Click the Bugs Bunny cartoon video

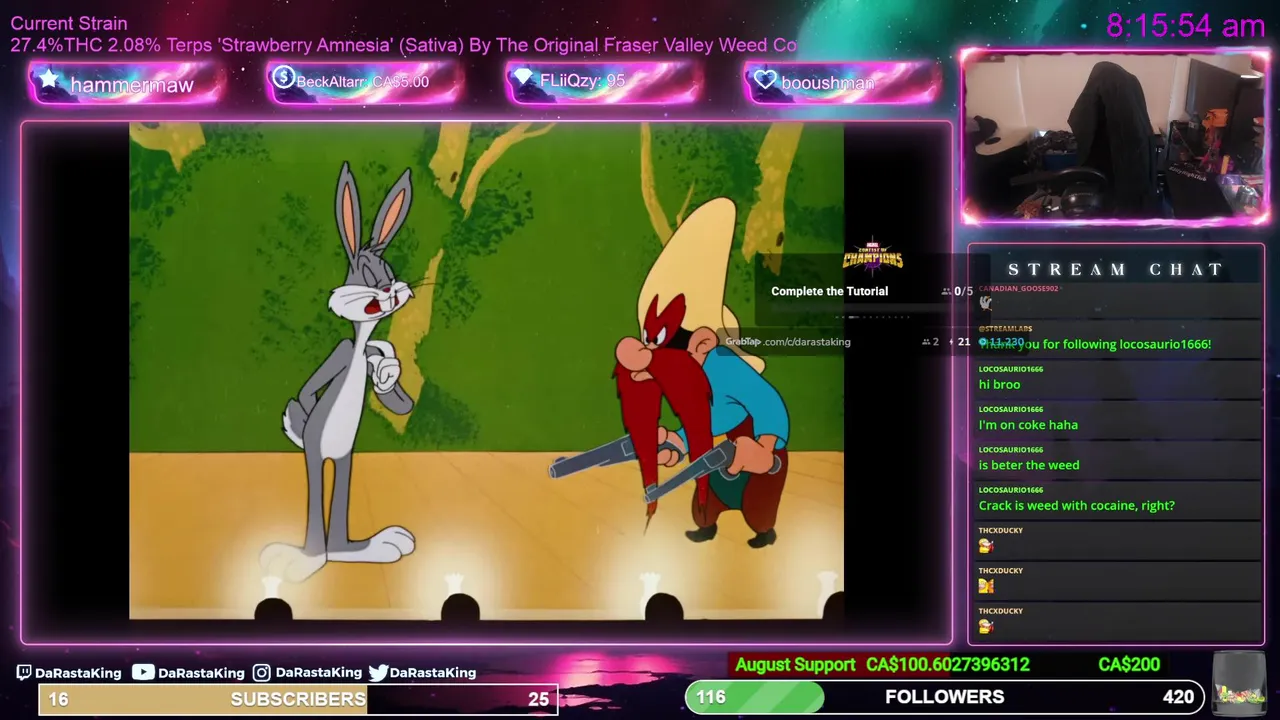point(486,371)
